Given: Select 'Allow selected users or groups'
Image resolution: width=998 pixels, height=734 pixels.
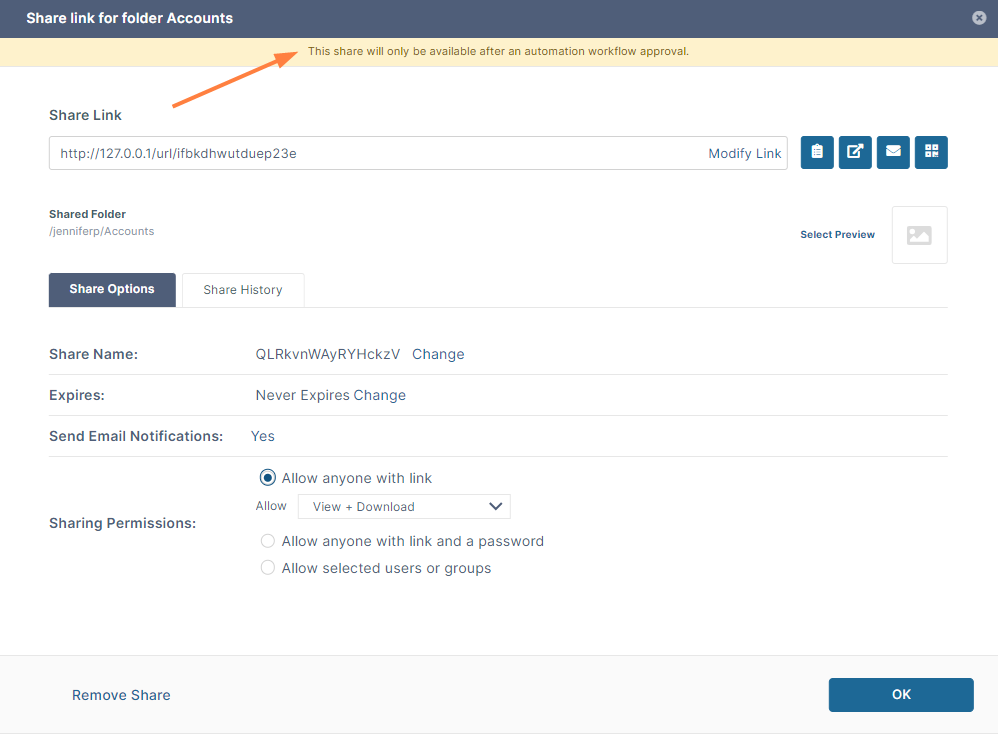Looking at the screenshot, I should click(267, 568).
